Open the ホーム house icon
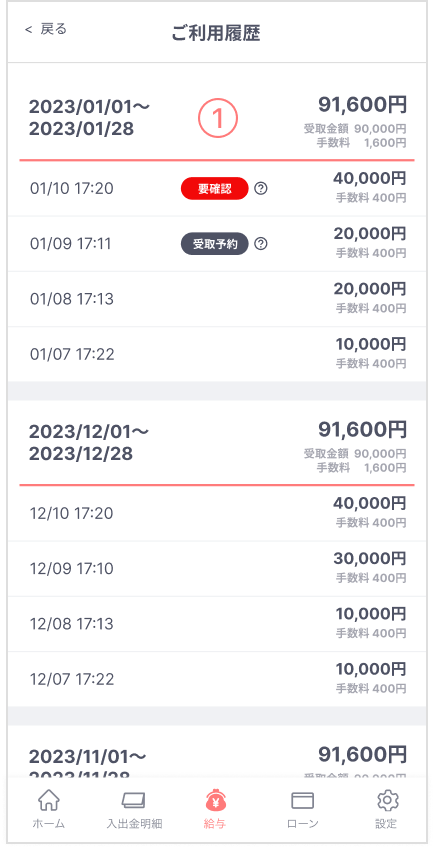This screenshot has height=848, width=433. pyautogui.click(x=49, y=801)
